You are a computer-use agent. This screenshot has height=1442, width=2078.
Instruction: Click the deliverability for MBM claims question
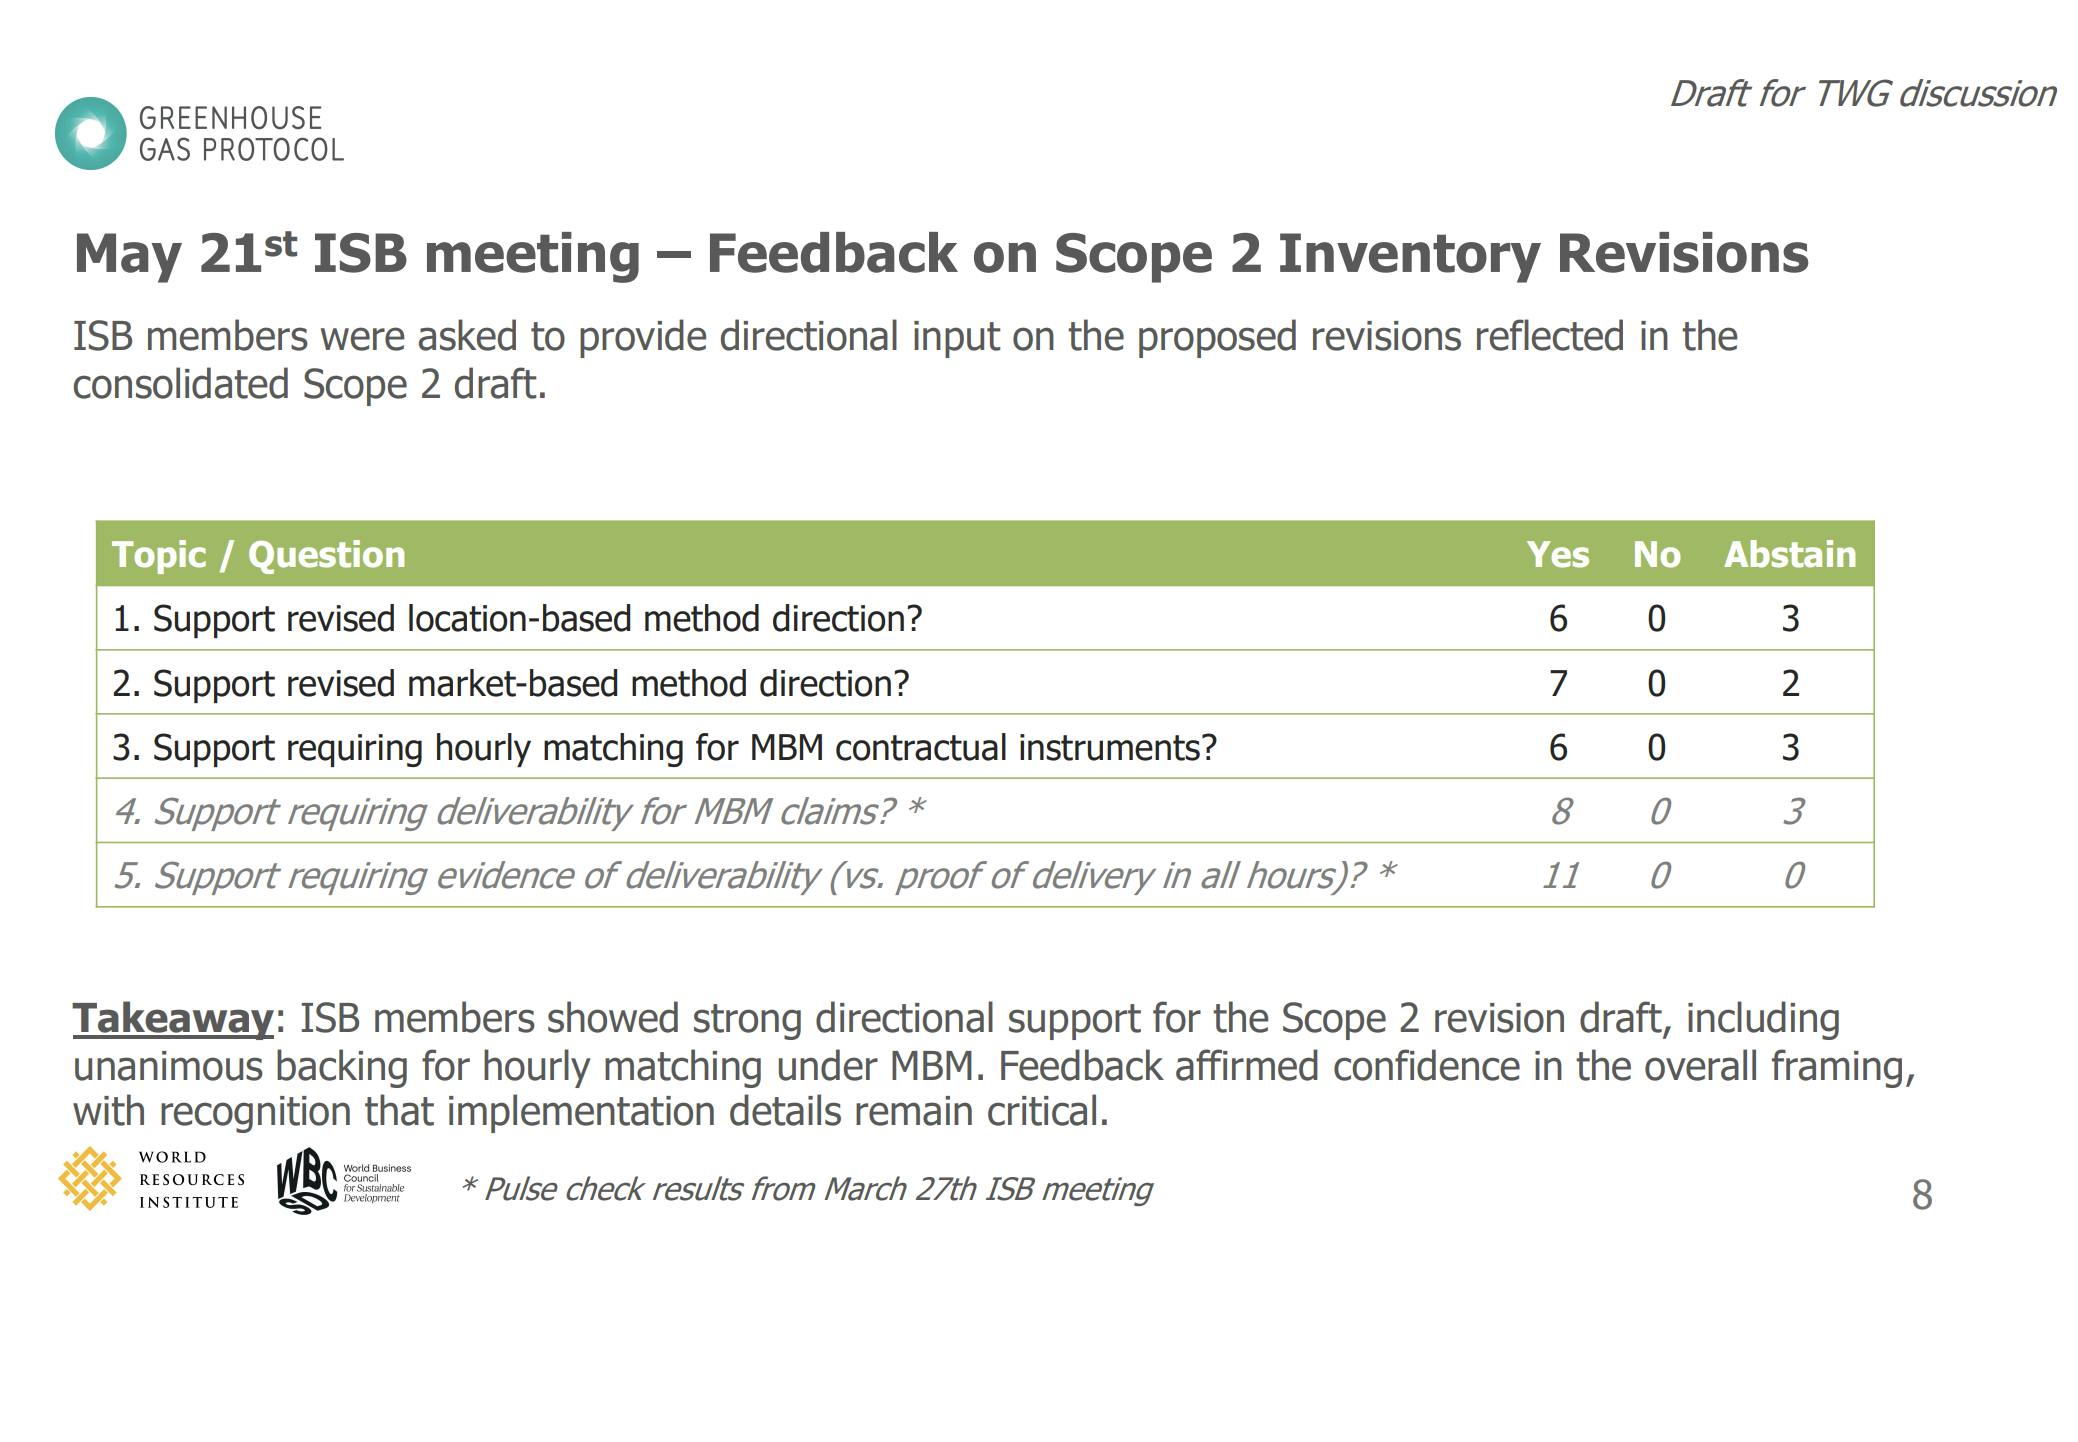519,812
